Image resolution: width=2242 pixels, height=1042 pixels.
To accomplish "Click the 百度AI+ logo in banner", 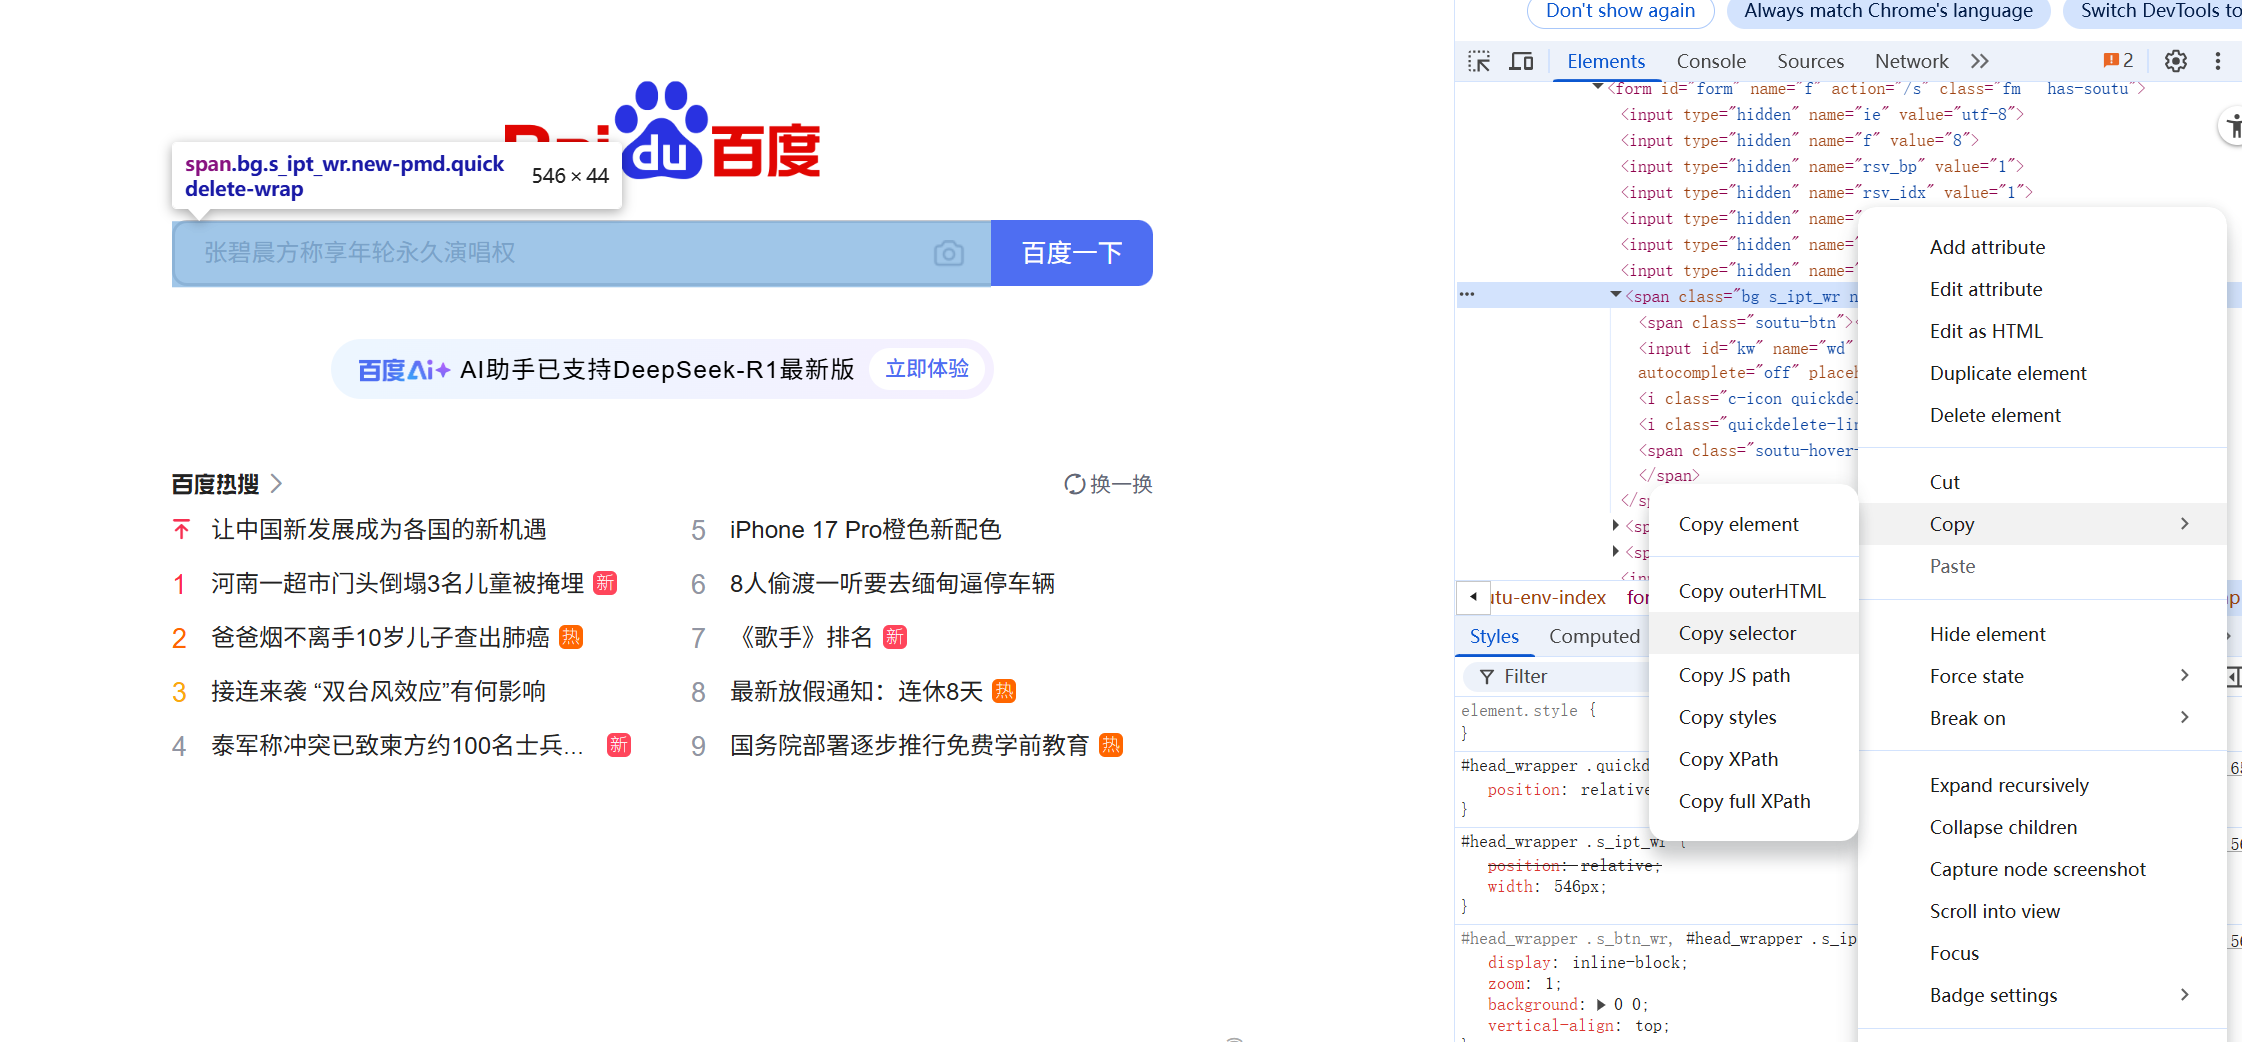I will tap(404, 370).
